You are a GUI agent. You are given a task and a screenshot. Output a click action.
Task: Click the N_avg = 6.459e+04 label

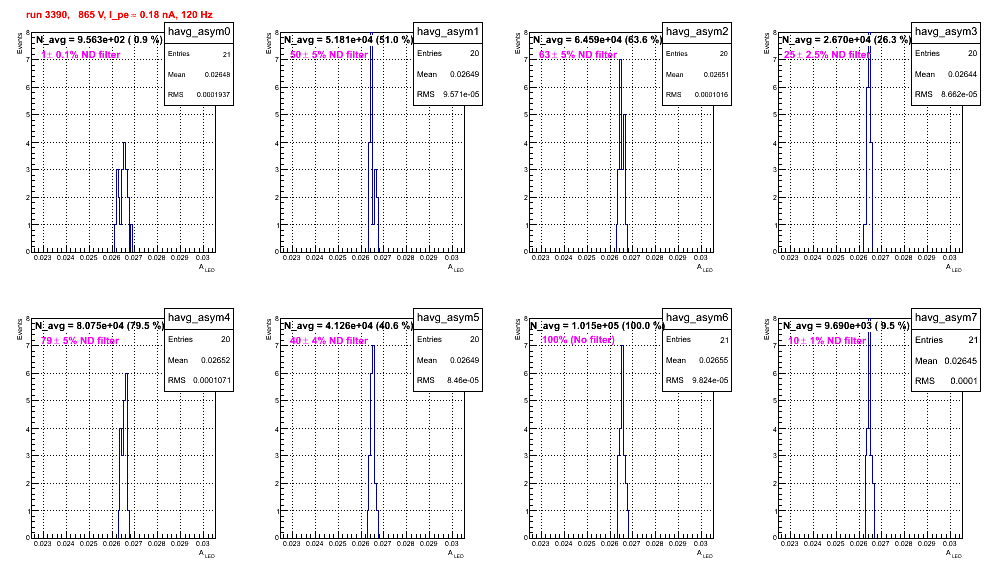pyautogui.click(x=597, y=39)
